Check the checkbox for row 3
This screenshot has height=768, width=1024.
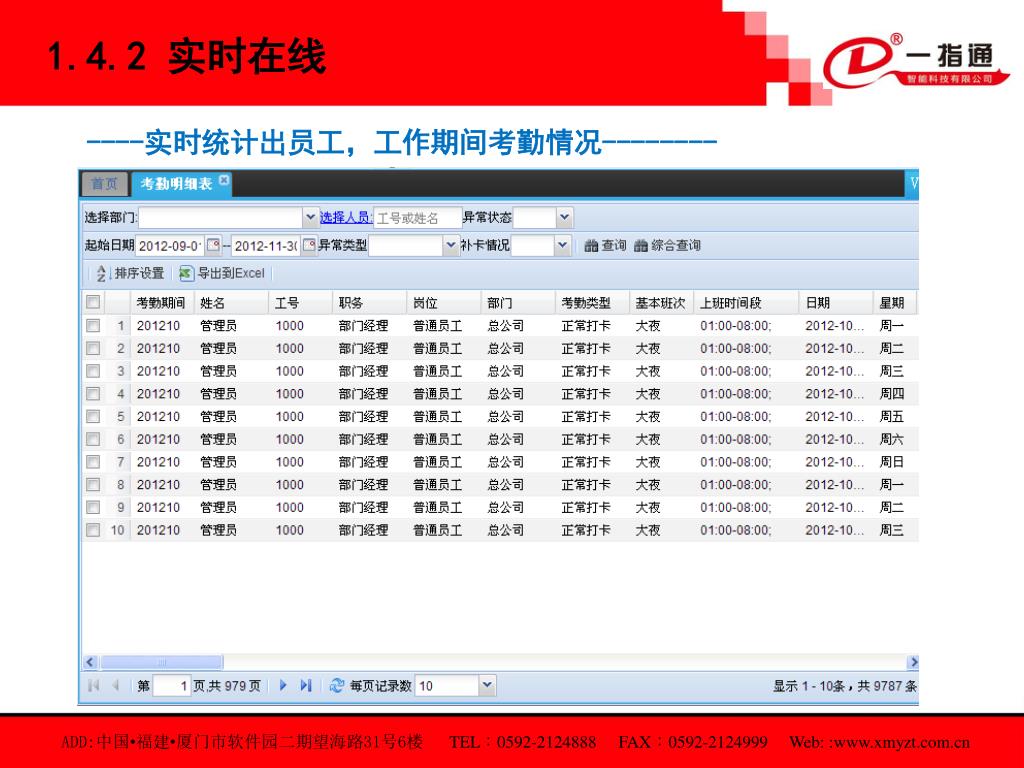(93, 371)
